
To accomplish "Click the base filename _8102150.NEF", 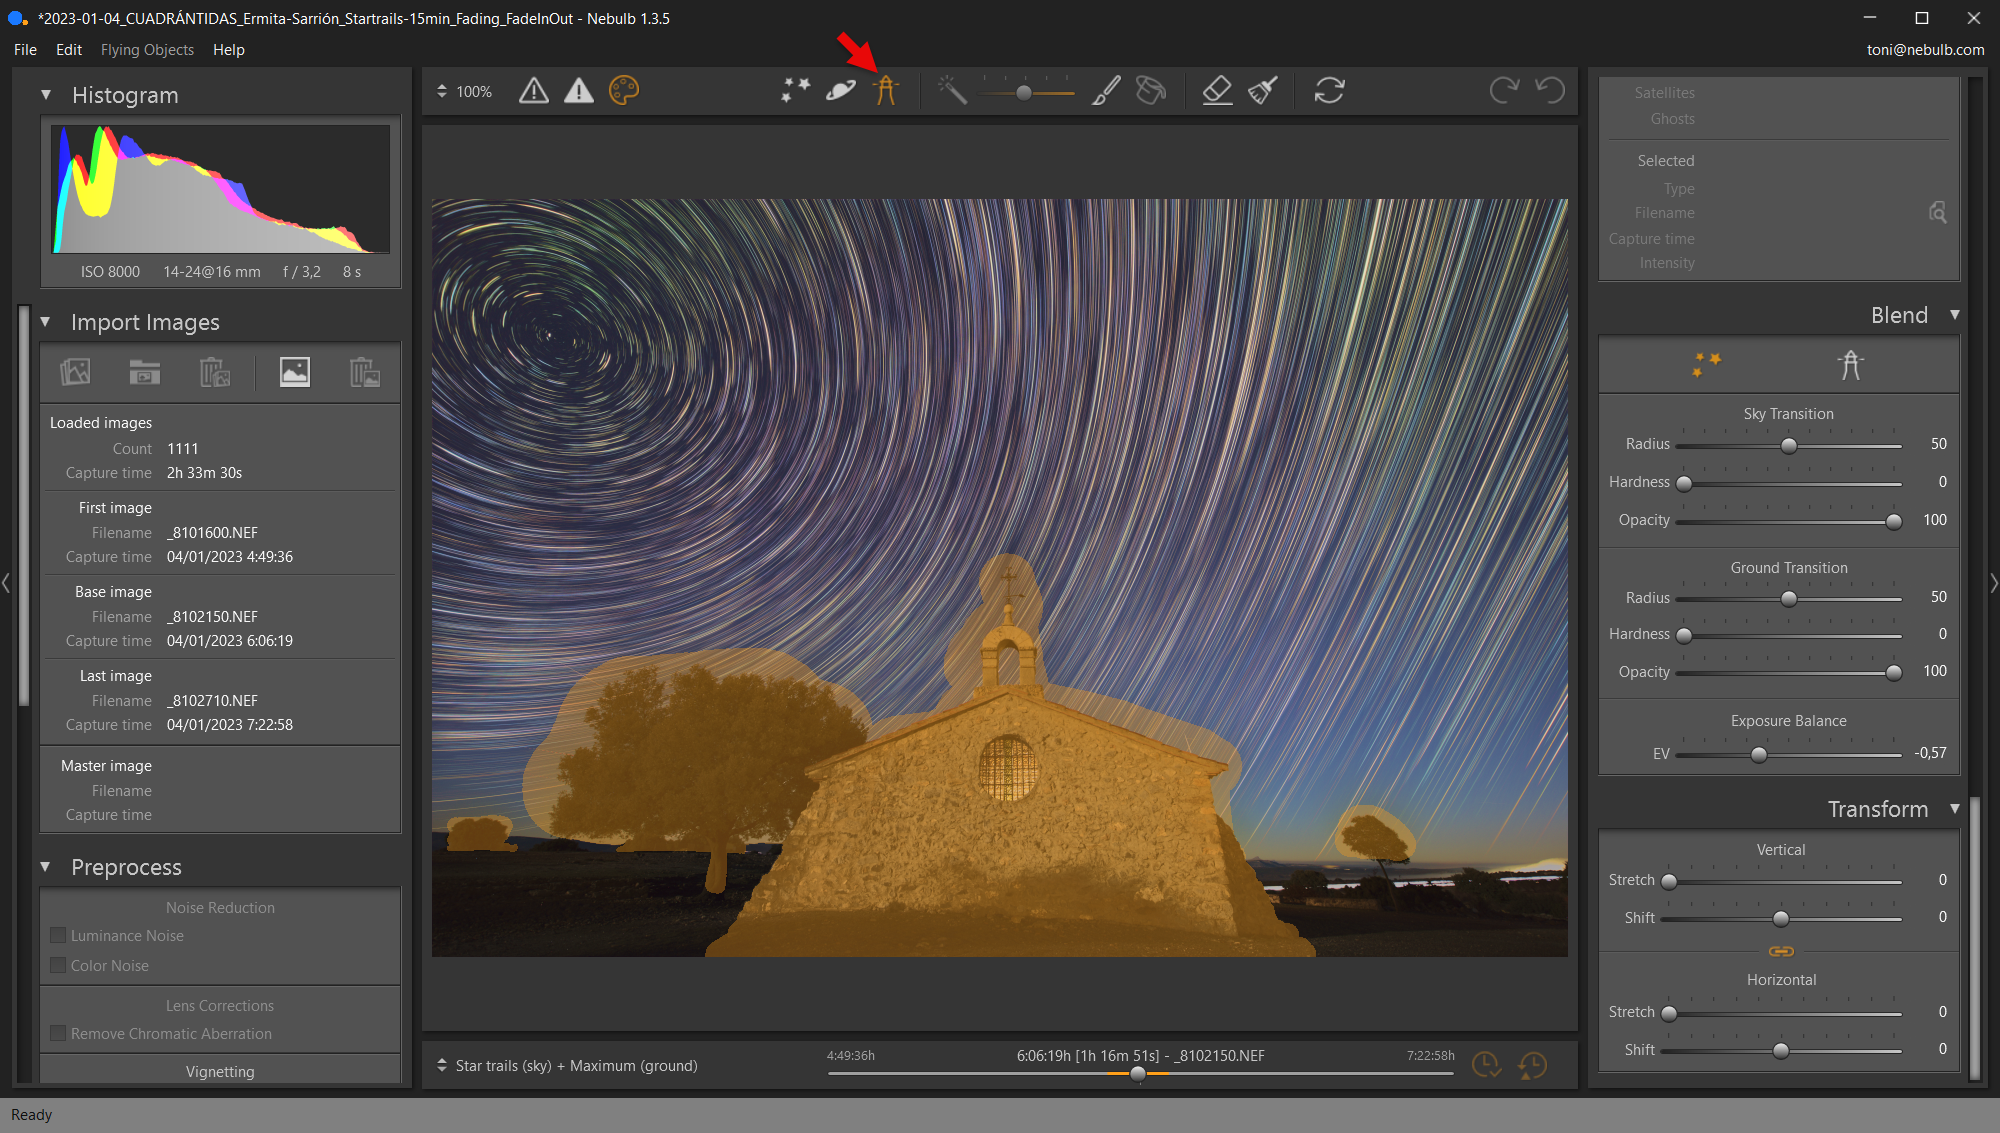I will (212, 616).
